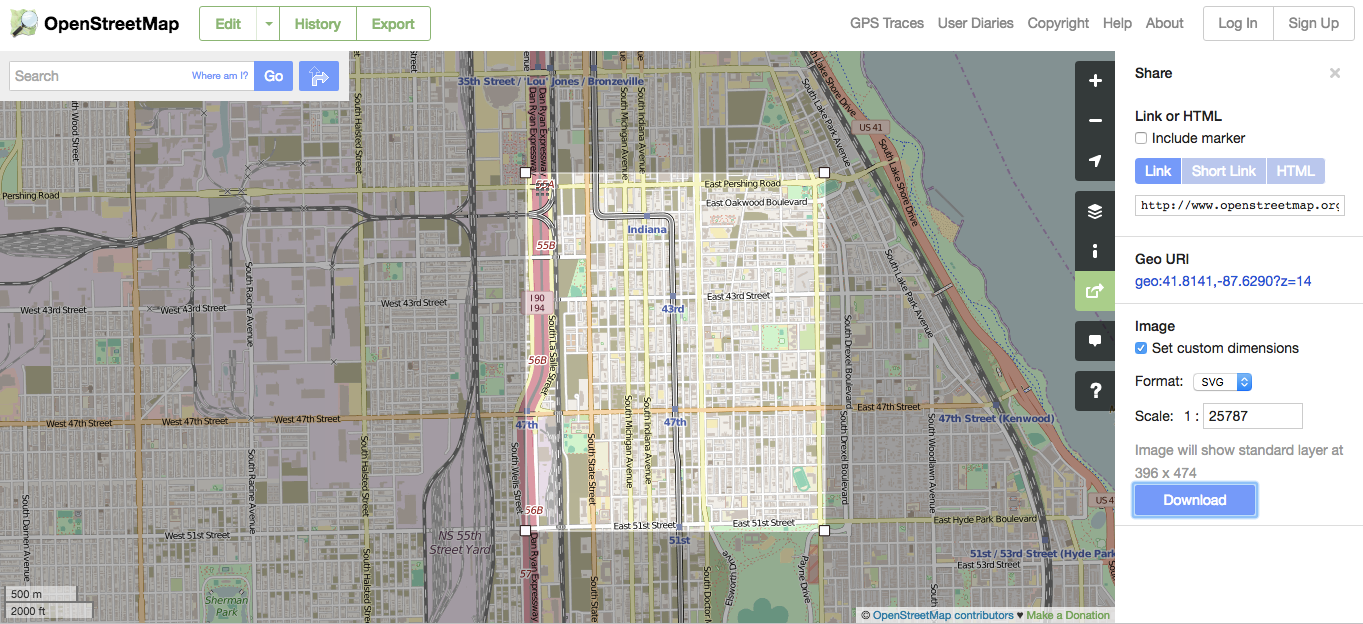Viewport: 1363px width, 624px height.
Task: Click the share URL text field
Action: [1240, 205]
